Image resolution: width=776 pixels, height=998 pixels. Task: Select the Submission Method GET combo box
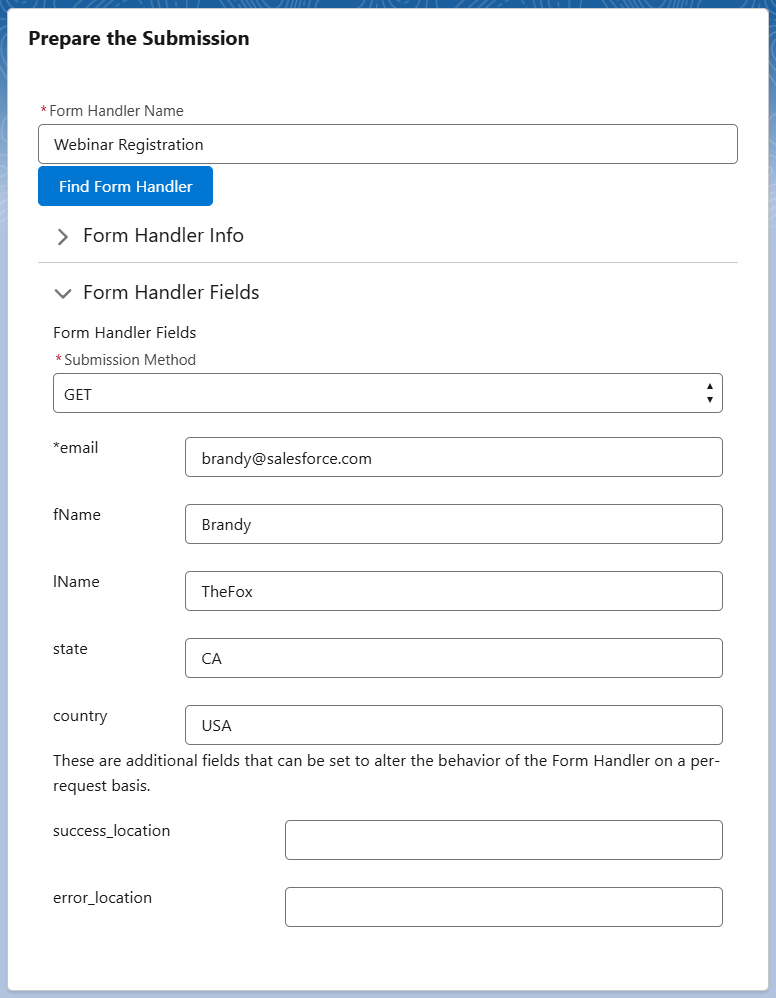tap(388, 393)
